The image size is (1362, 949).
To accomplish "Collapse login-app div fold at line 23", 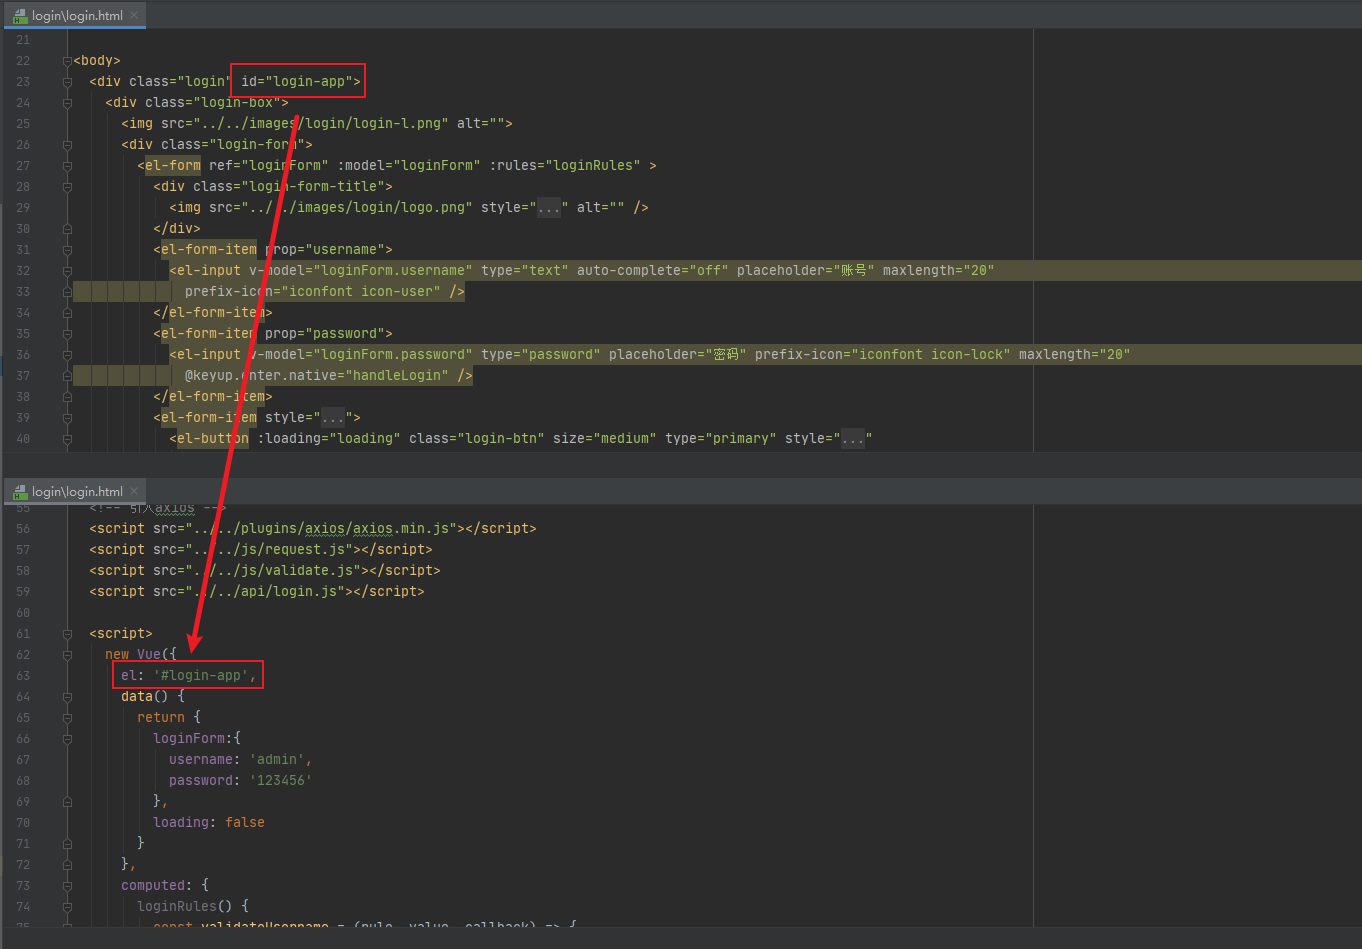I will pos(67,82).
